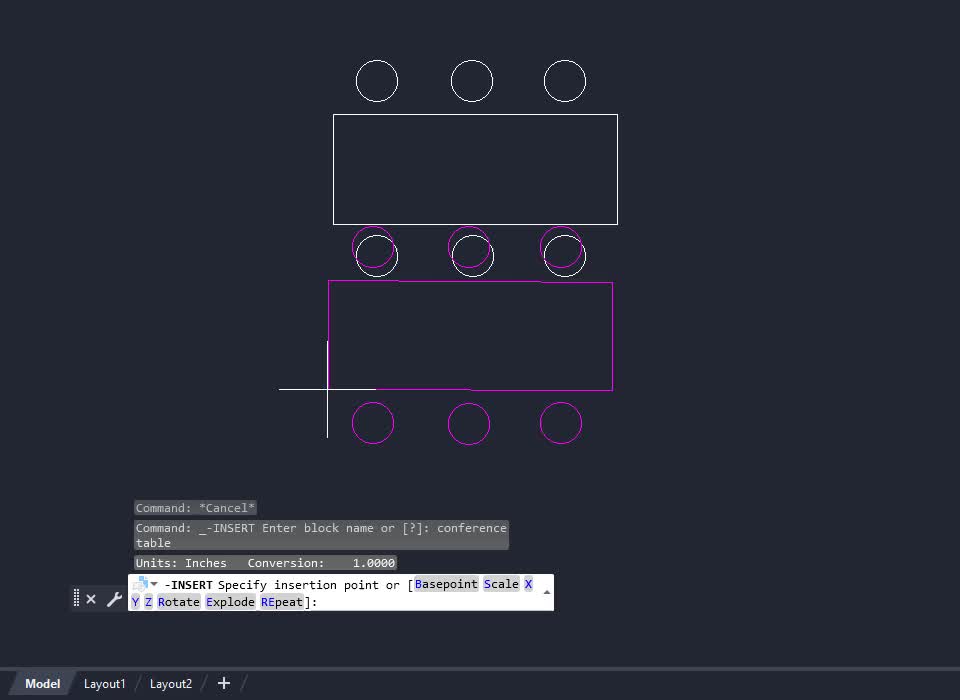Click the magenta preview rectangle right edge
960x700 pixels.
tap(612, 336)
